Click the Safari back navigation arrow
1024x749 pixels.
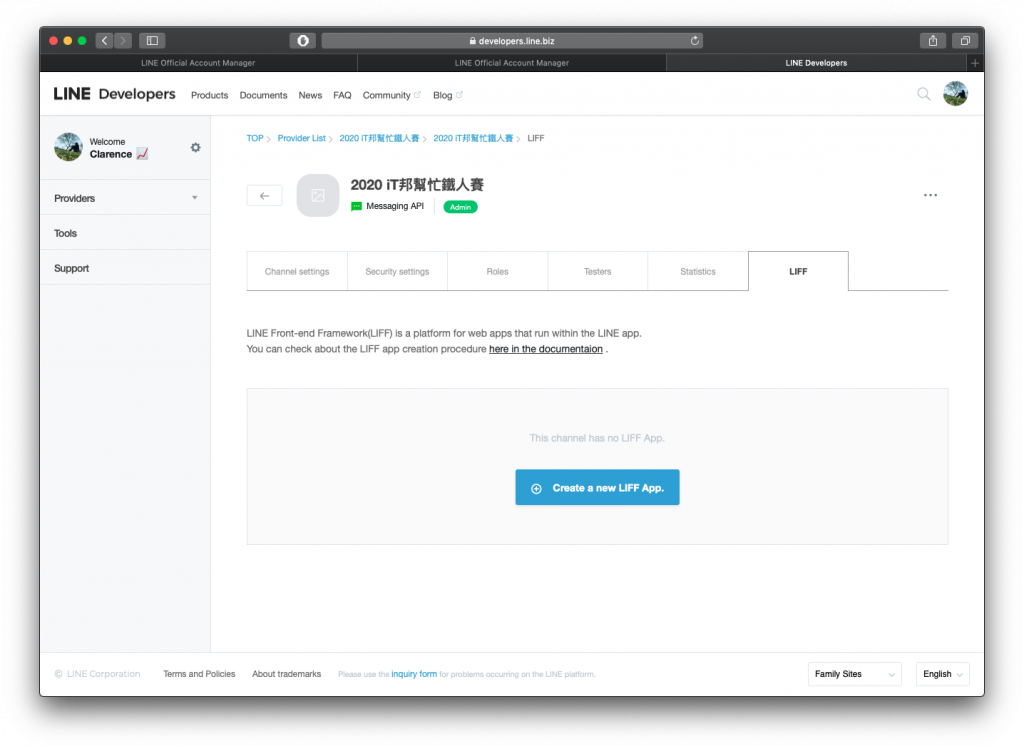point(104,40)
